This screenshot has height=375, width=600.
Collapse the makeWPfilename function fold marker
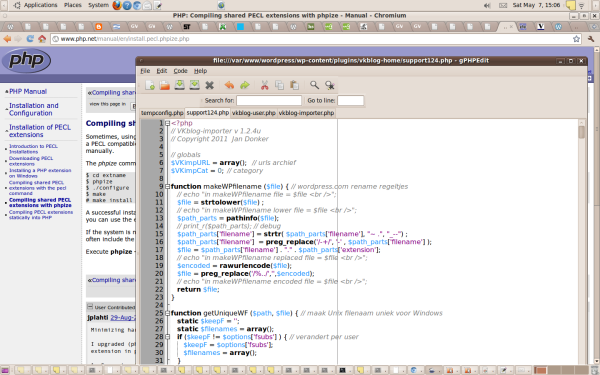pyautogui.click(x=167, y=186)
